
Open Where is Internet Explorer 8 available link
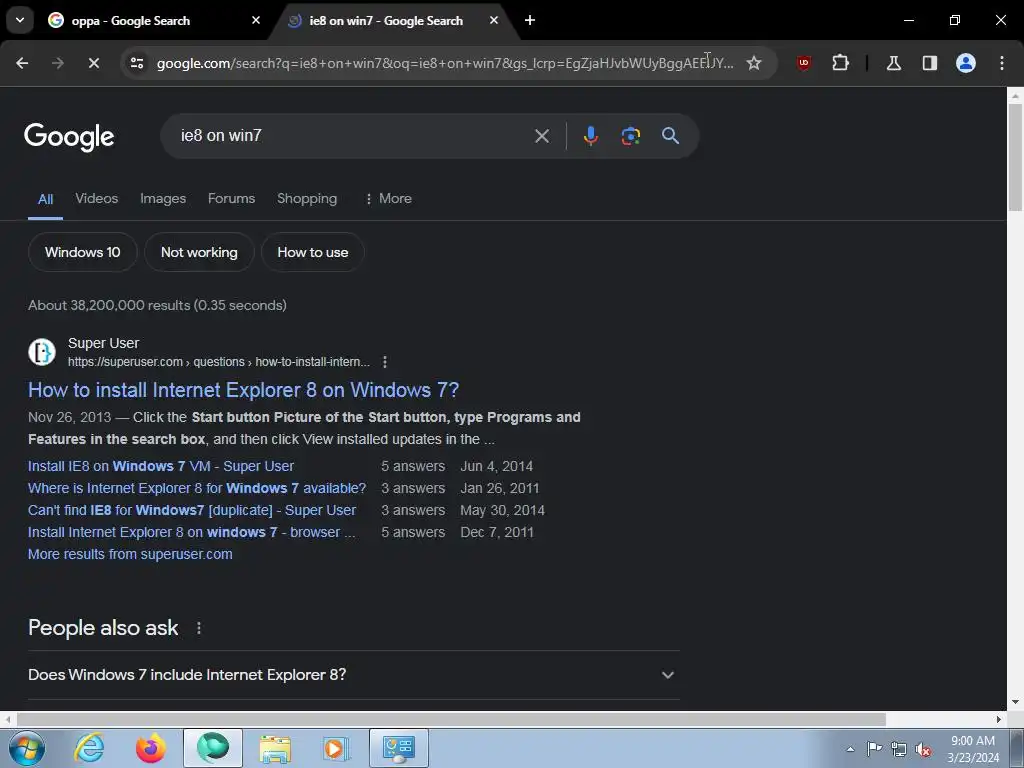(197, 488)
